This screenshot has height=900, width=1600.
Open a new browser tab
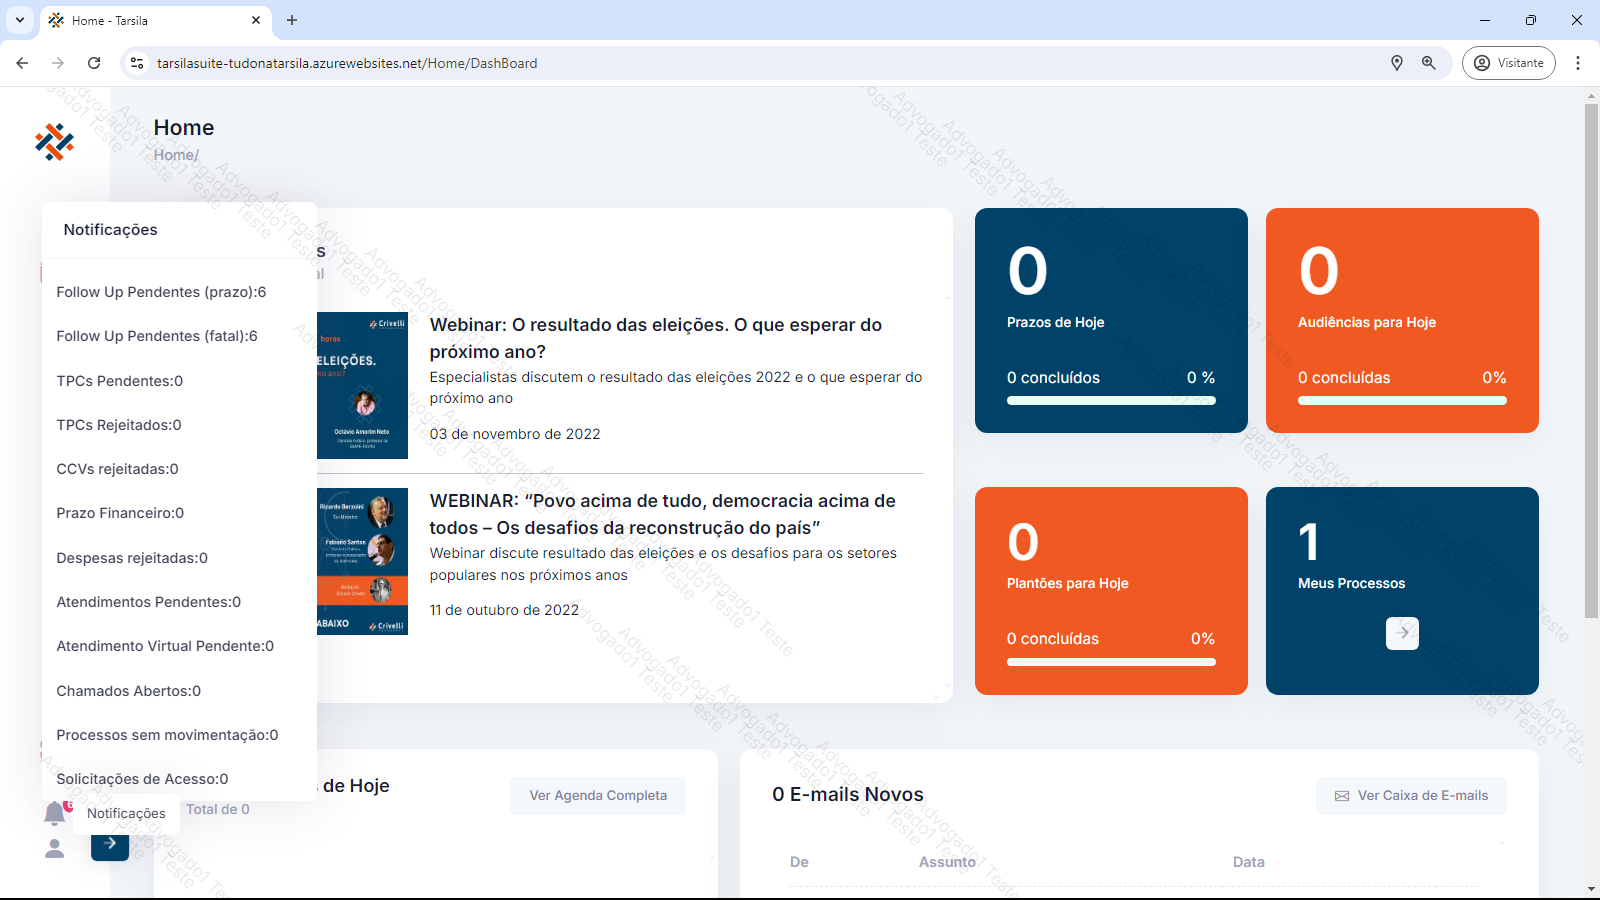292,20
